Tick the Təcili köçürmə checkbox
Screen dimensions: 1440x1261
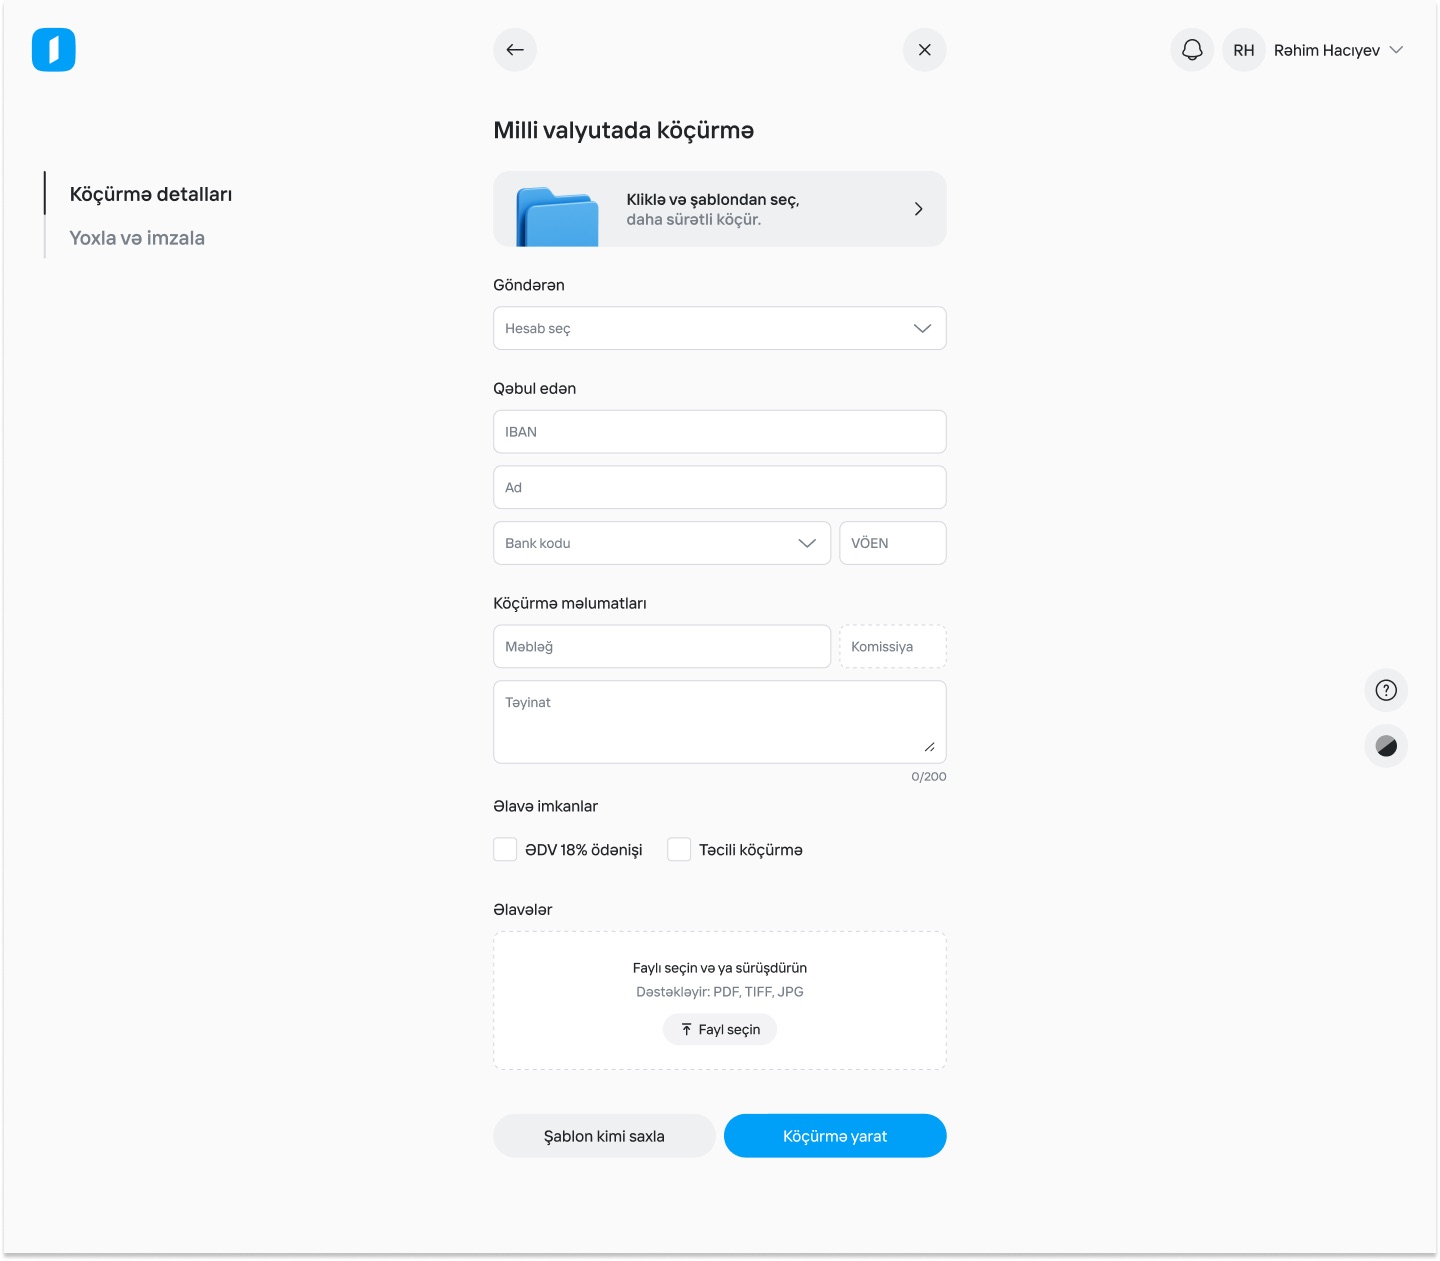679,850
